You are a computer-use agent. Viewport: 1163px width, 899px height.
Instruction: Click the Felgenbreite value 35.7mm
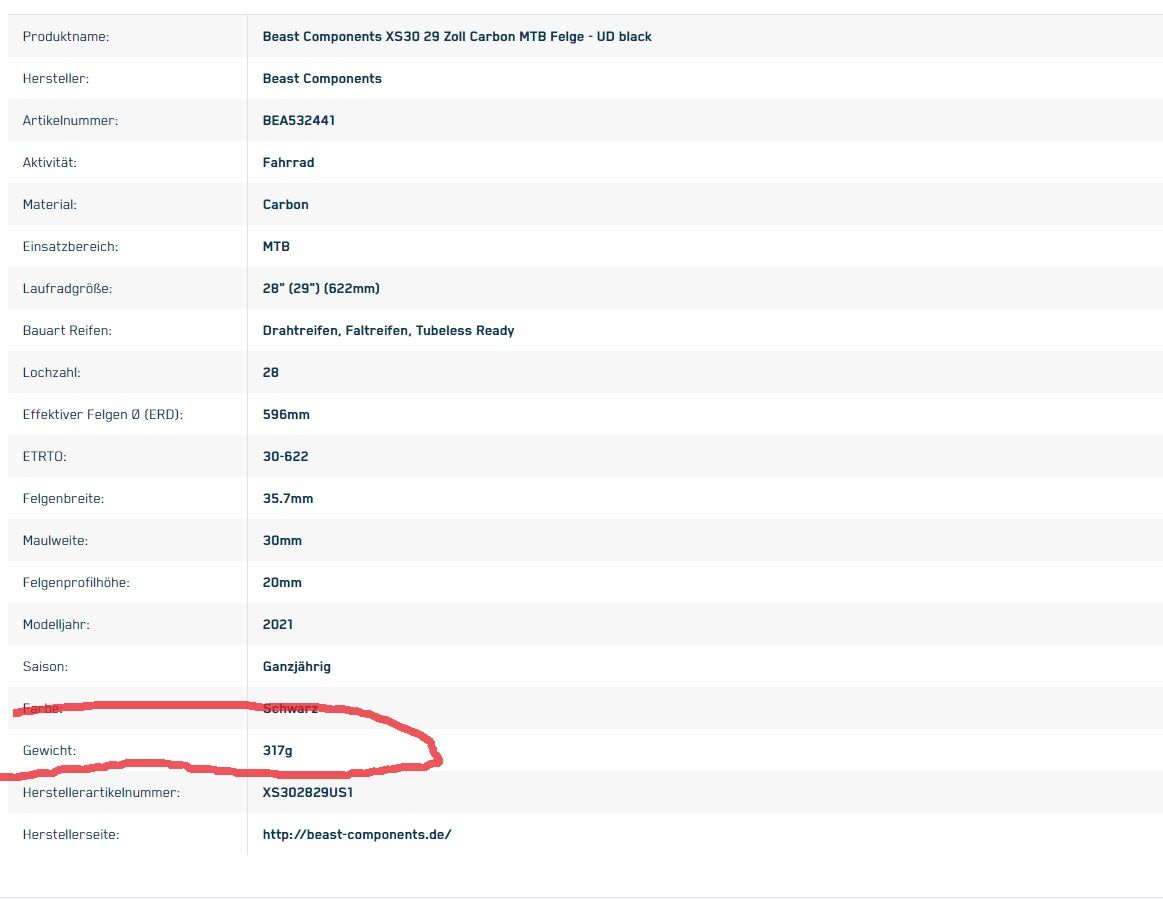(x=287, y=498)
